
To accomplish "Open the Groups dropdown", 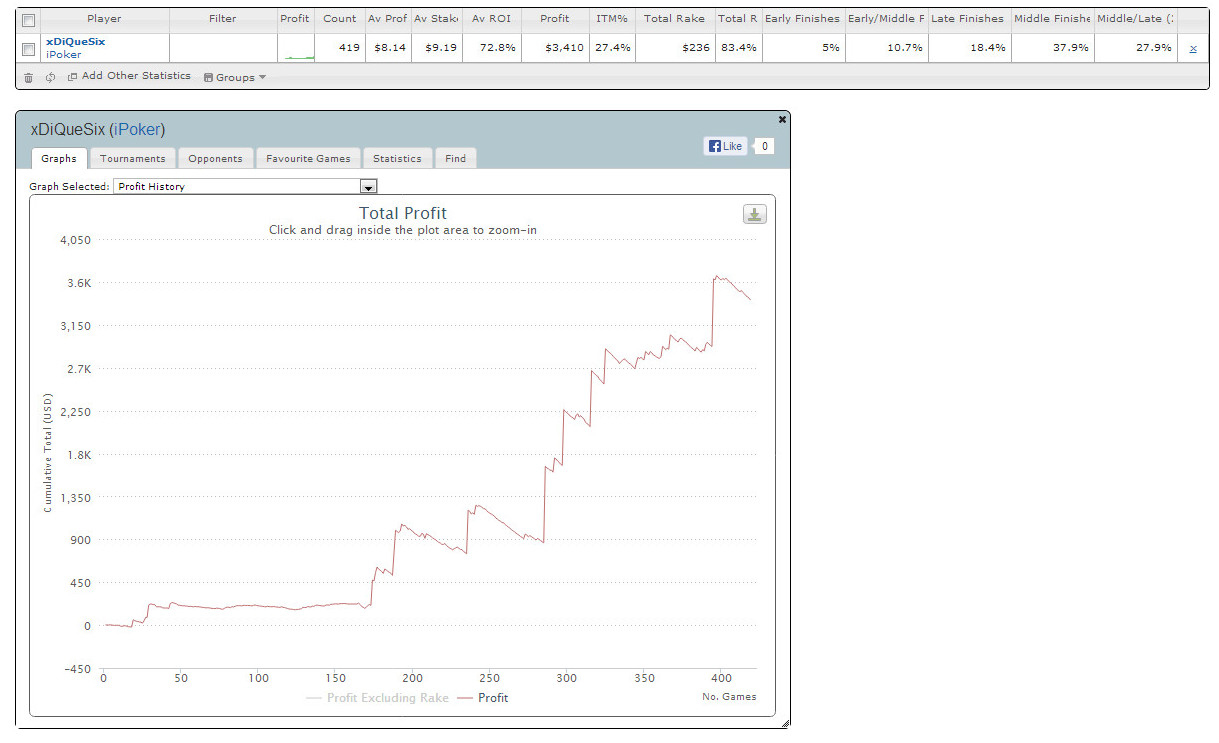I will tap(235, 77).
